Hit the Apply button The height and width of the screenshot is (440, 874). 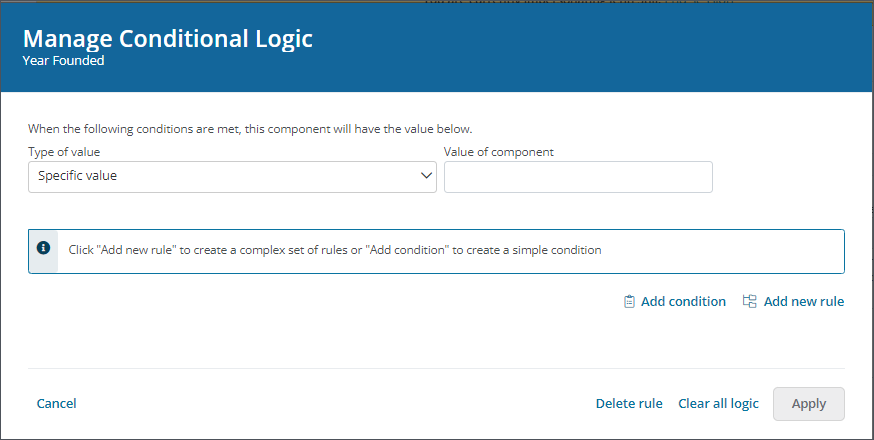coord(808,404)
